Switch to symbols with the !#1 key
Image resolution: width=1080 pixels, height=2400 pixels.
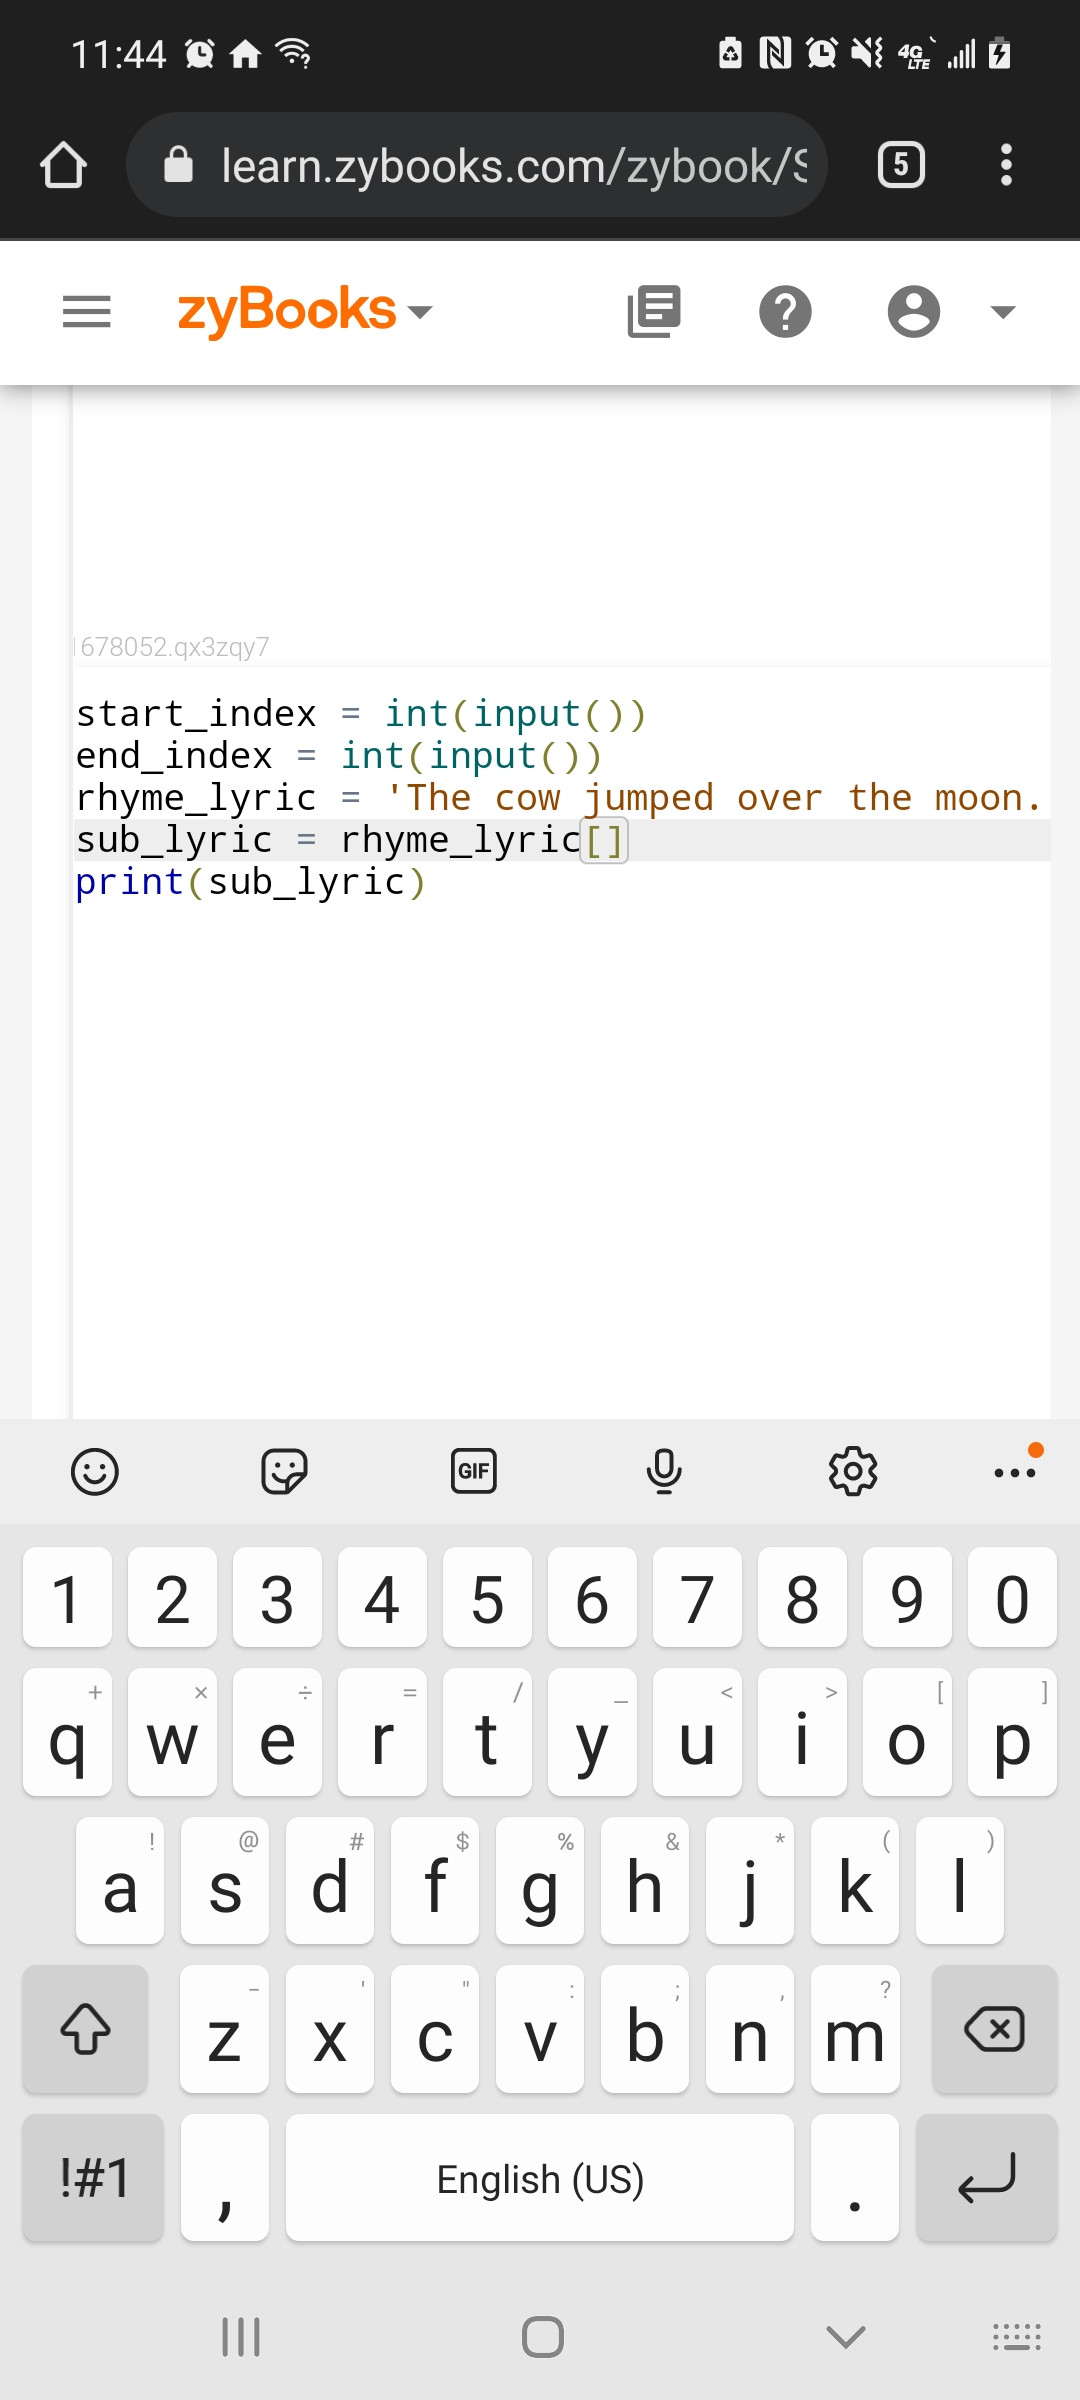[x=93, y=2178]
